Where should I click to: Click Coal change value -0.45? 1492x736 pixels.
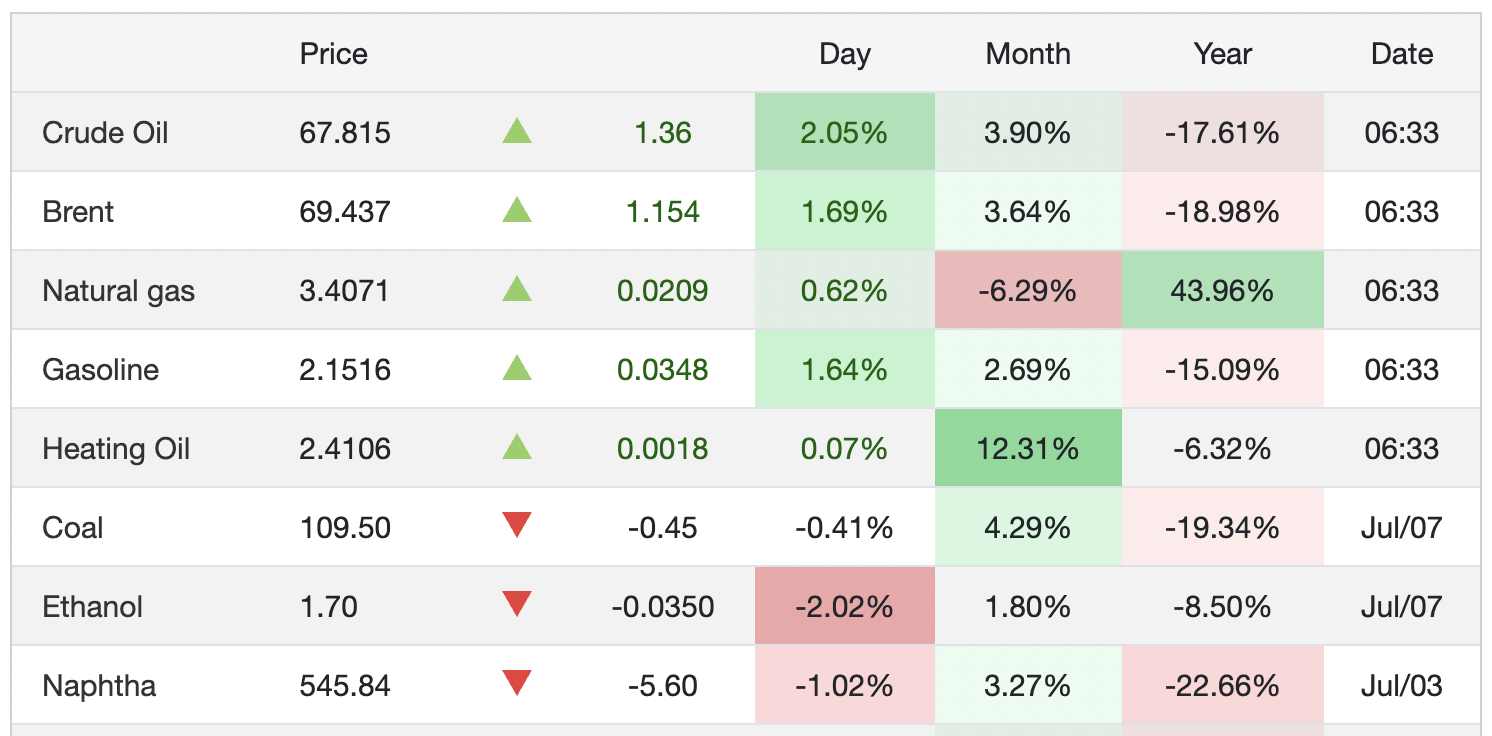click(x=662, y=527)
